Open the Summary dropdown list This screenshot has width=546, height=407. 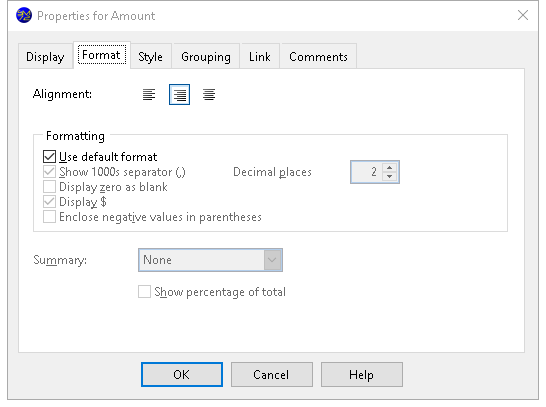[x=210, y=260]
